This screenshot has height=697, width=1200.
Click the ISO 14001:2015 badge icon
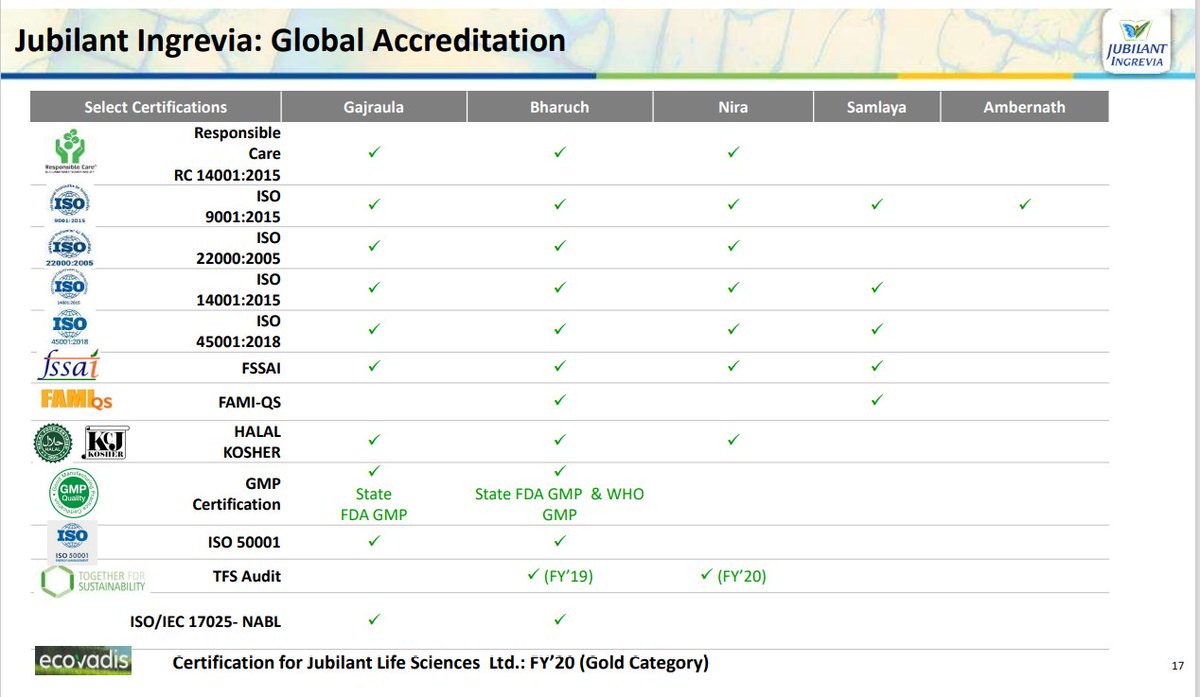click(68, 289)
